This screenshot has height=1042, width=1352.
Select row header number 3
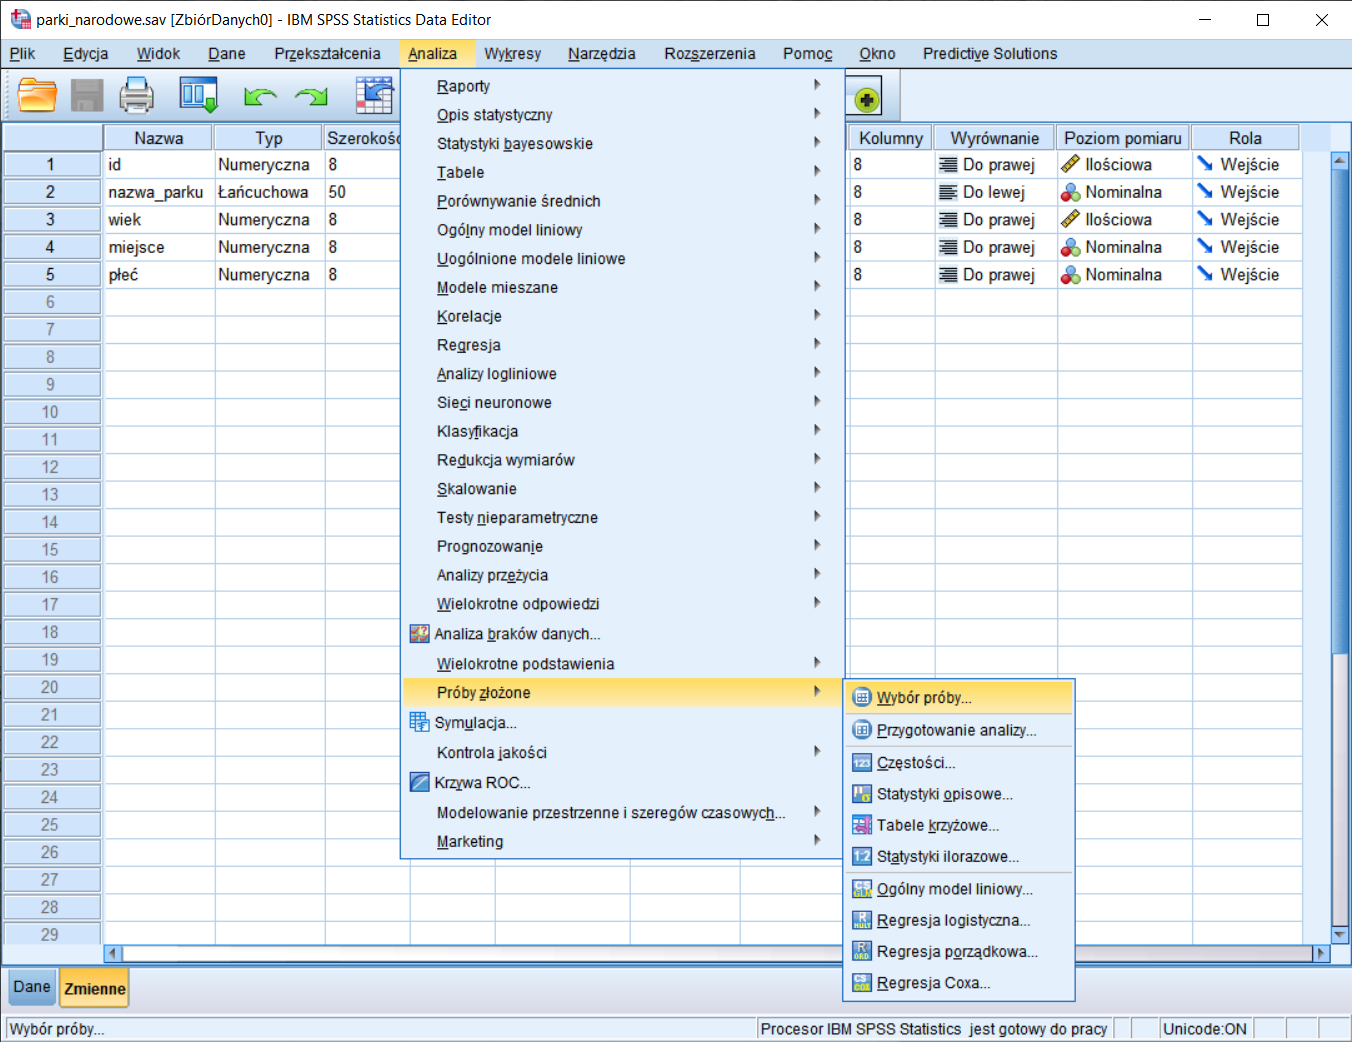(x=51, y=219)
